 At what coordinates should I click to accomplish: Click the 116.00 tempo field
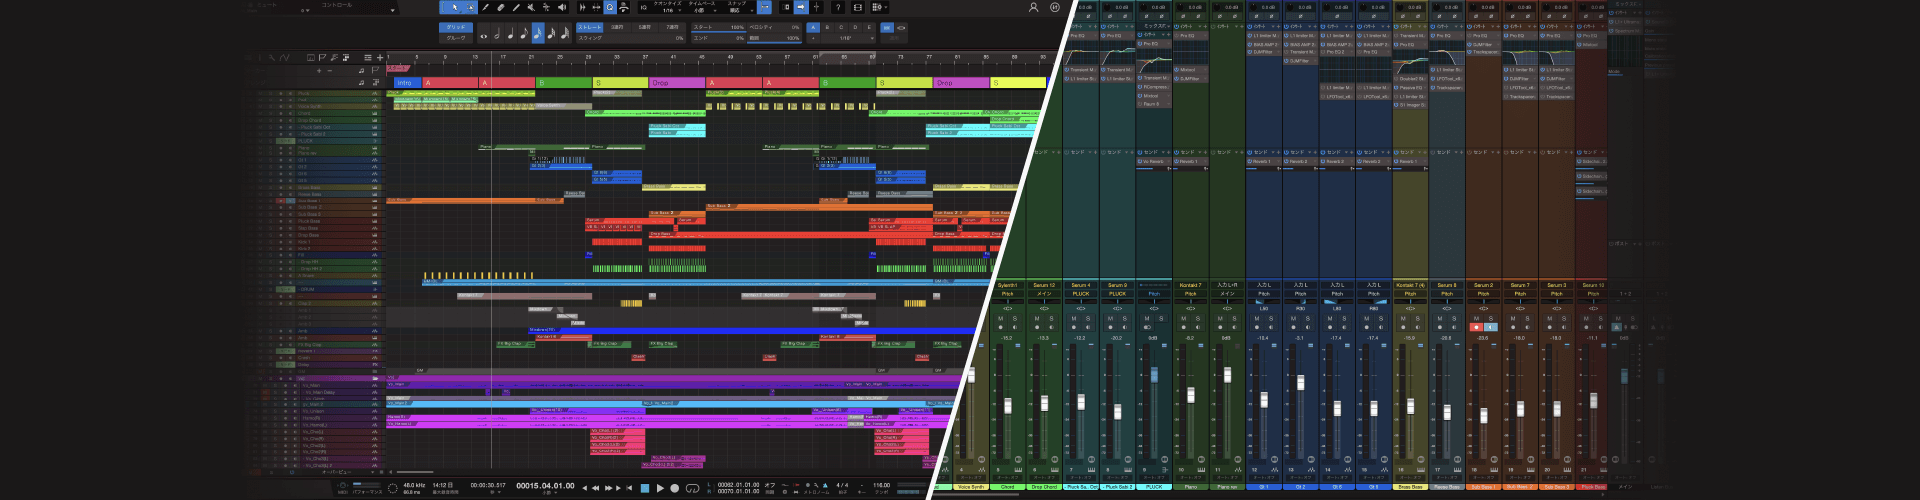tap(881, 485)
